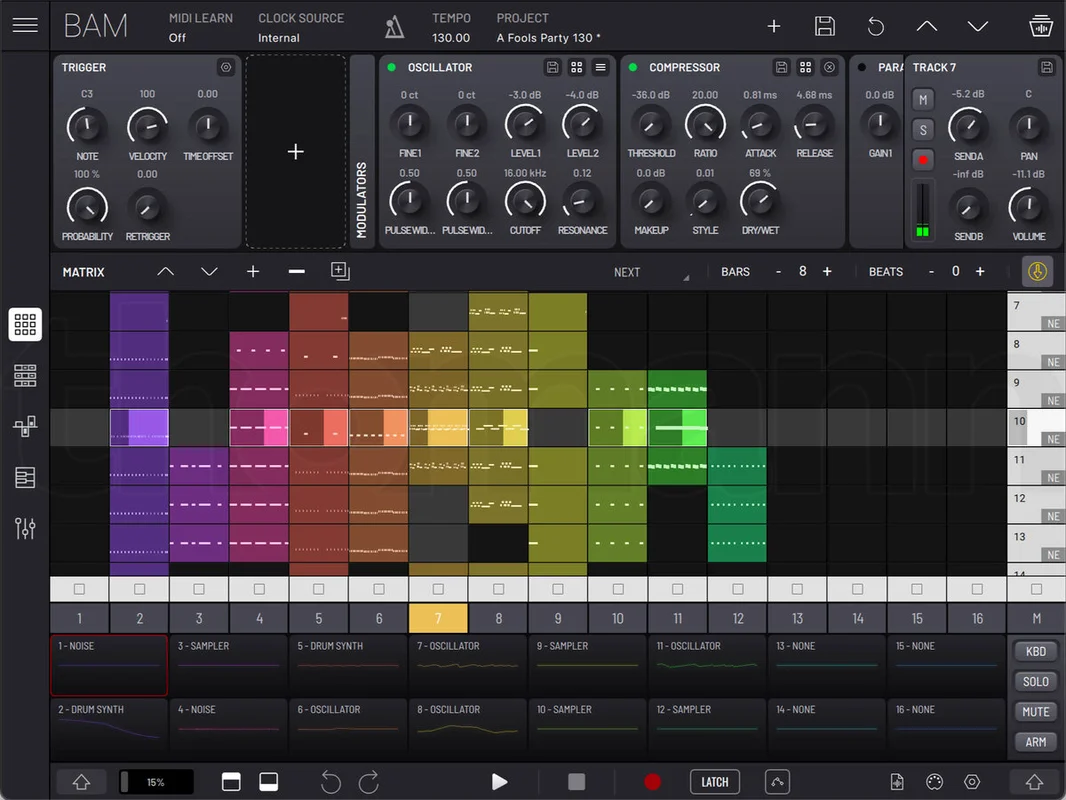Move matrix row up with chevron

[165, 272]
